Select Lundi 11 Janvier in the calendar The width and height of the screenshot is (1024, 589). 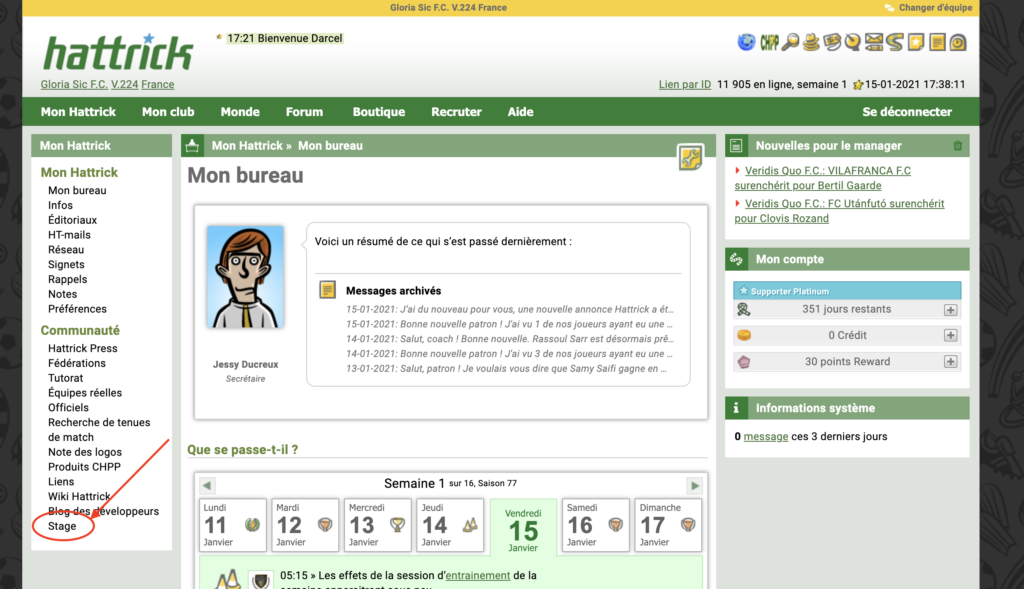coord(232,526)
